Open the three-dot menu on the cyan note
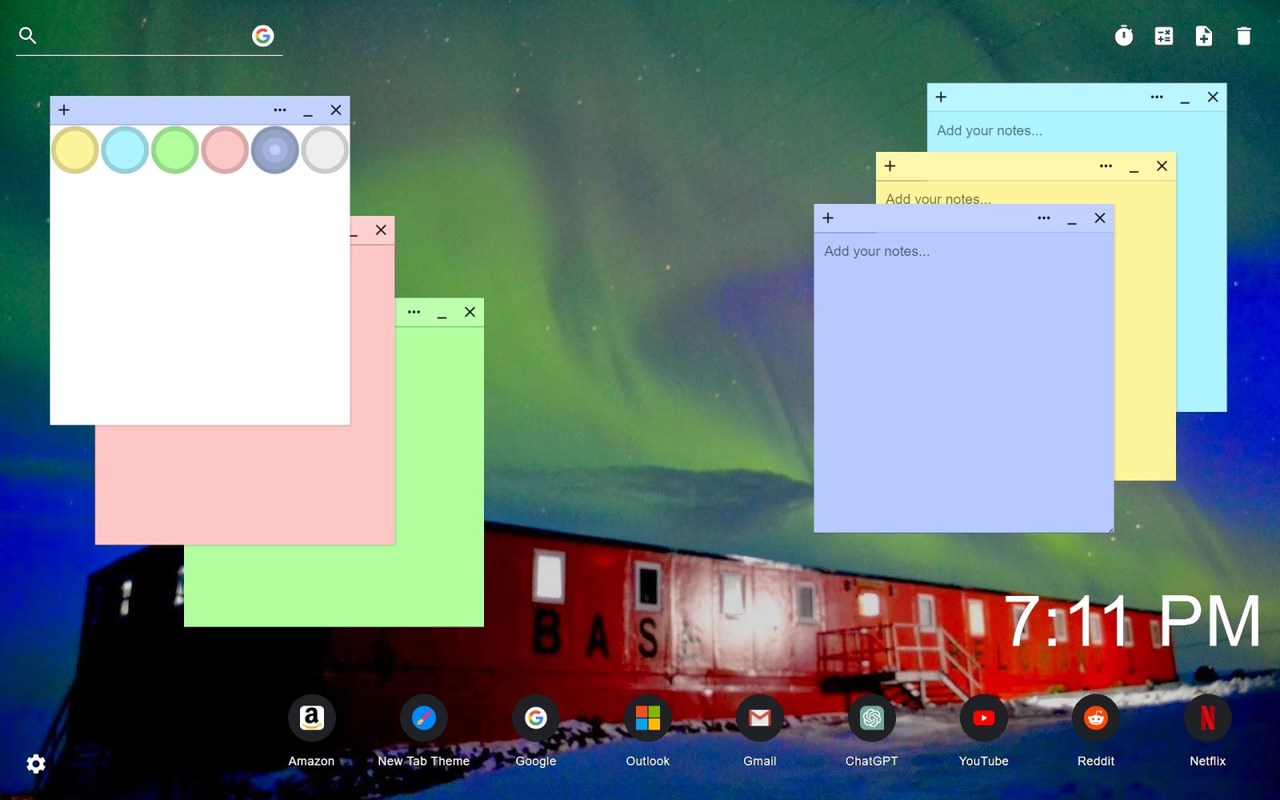 coord(1157,97)
